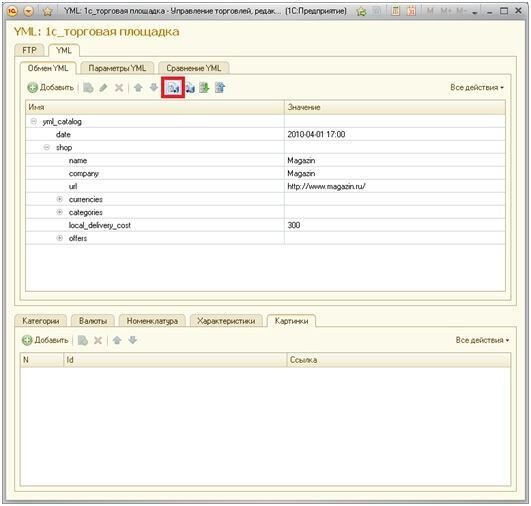Expand the offers tree node
Screen dimensions: 531x506
point(60,238)
